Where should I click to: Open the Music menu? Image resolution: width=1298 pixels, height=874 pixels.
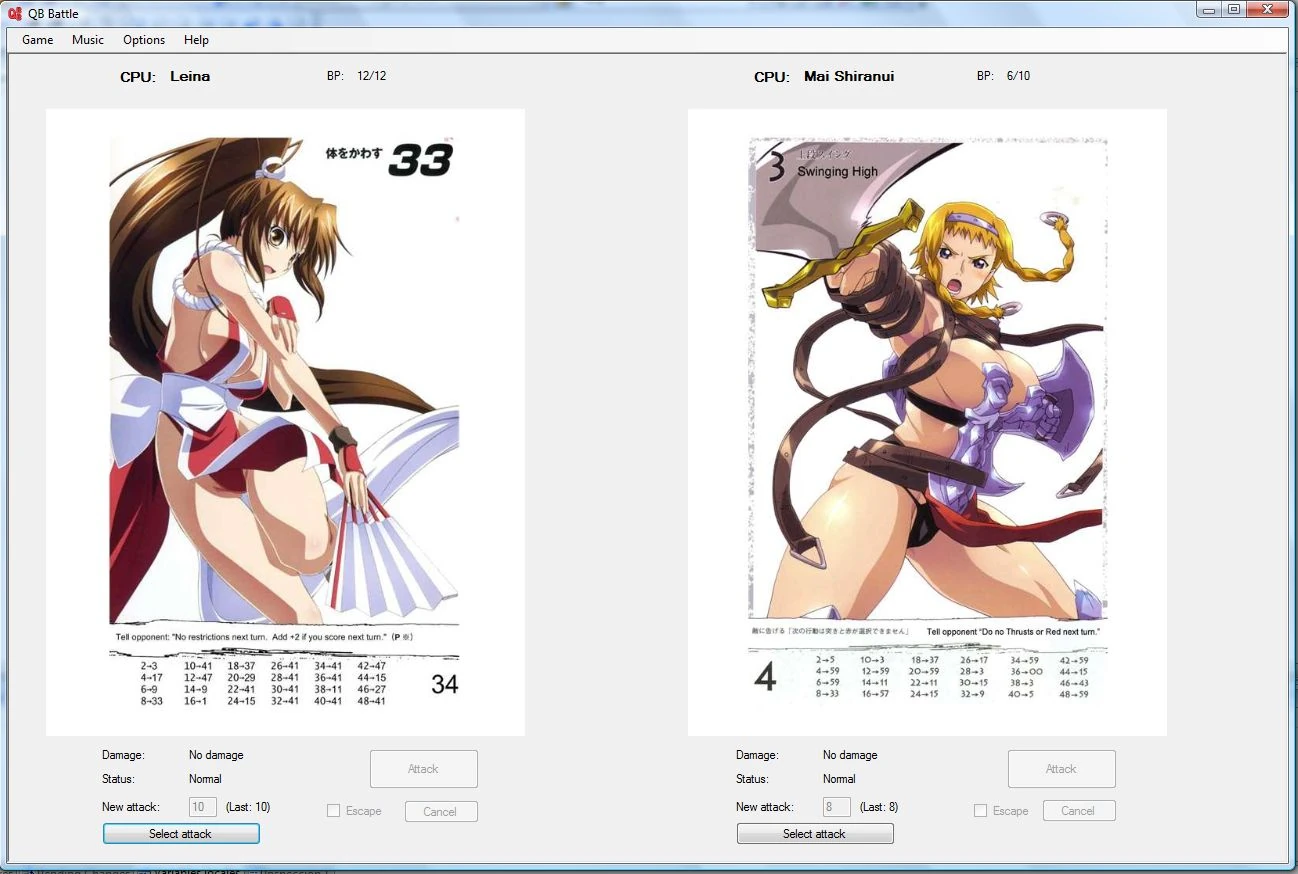88,40
